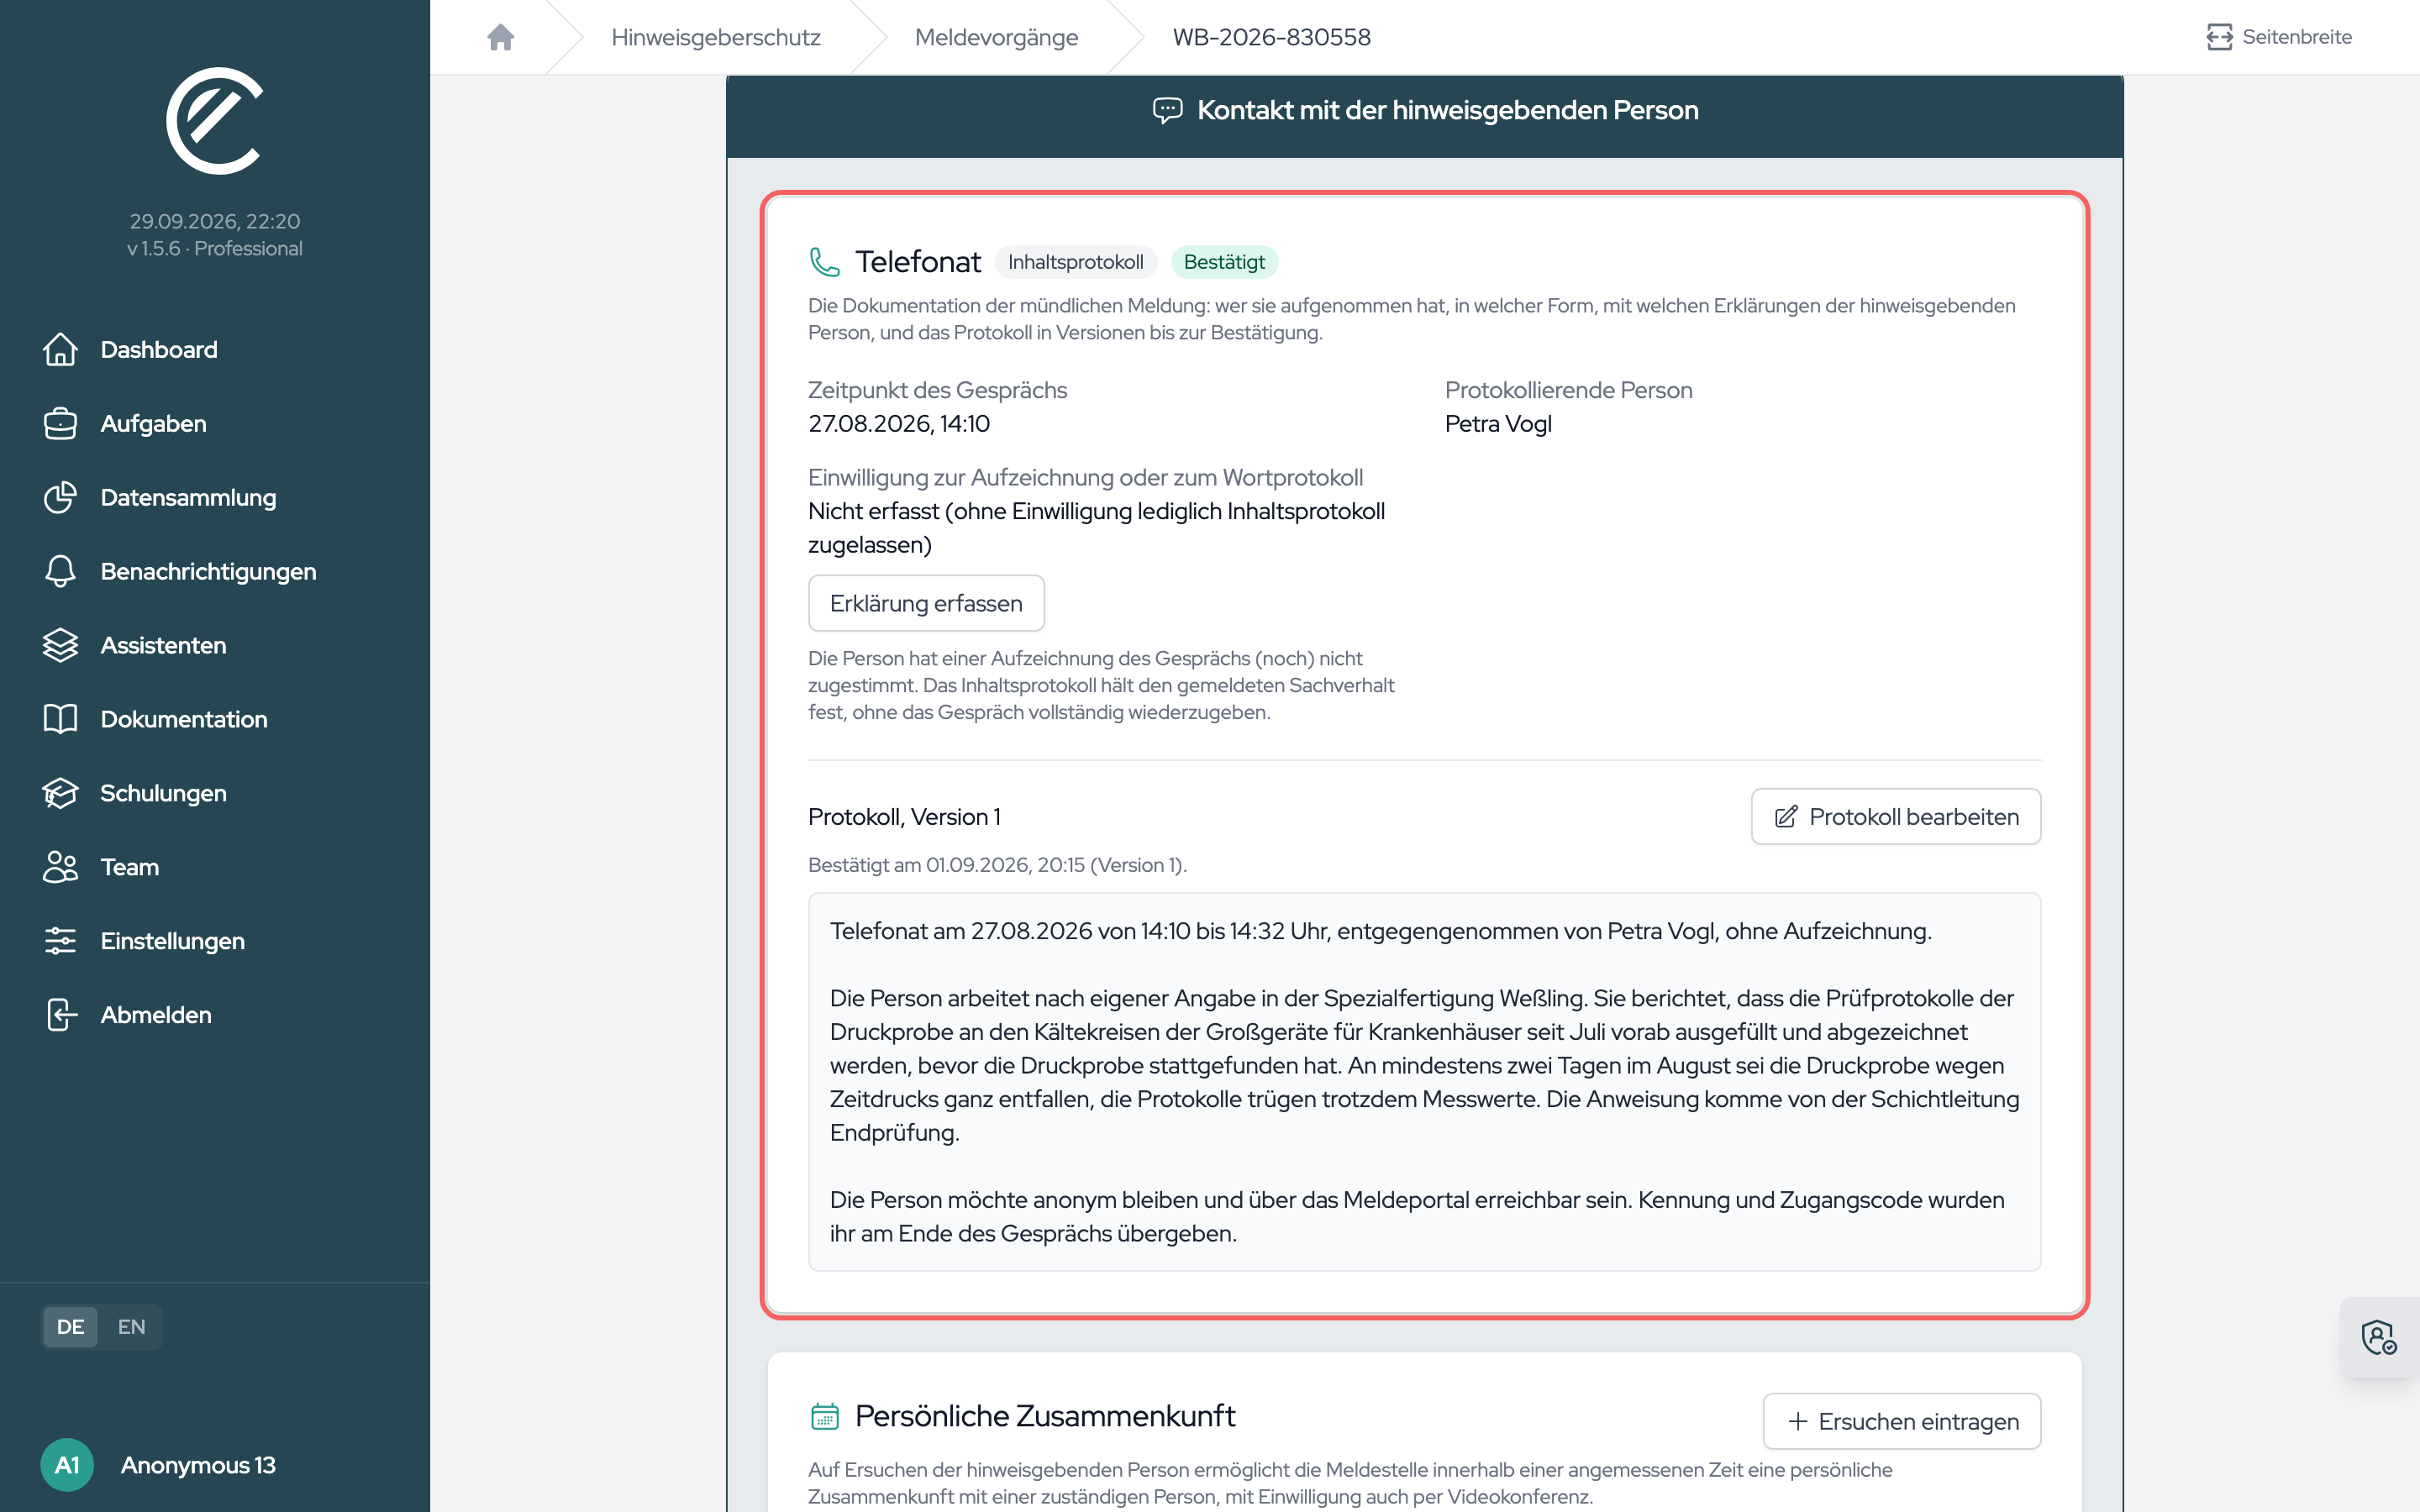The width and height of the screenshot is (2420, 1512).
Task: Click Erklärung erfassen button
Action: (926, 603)
